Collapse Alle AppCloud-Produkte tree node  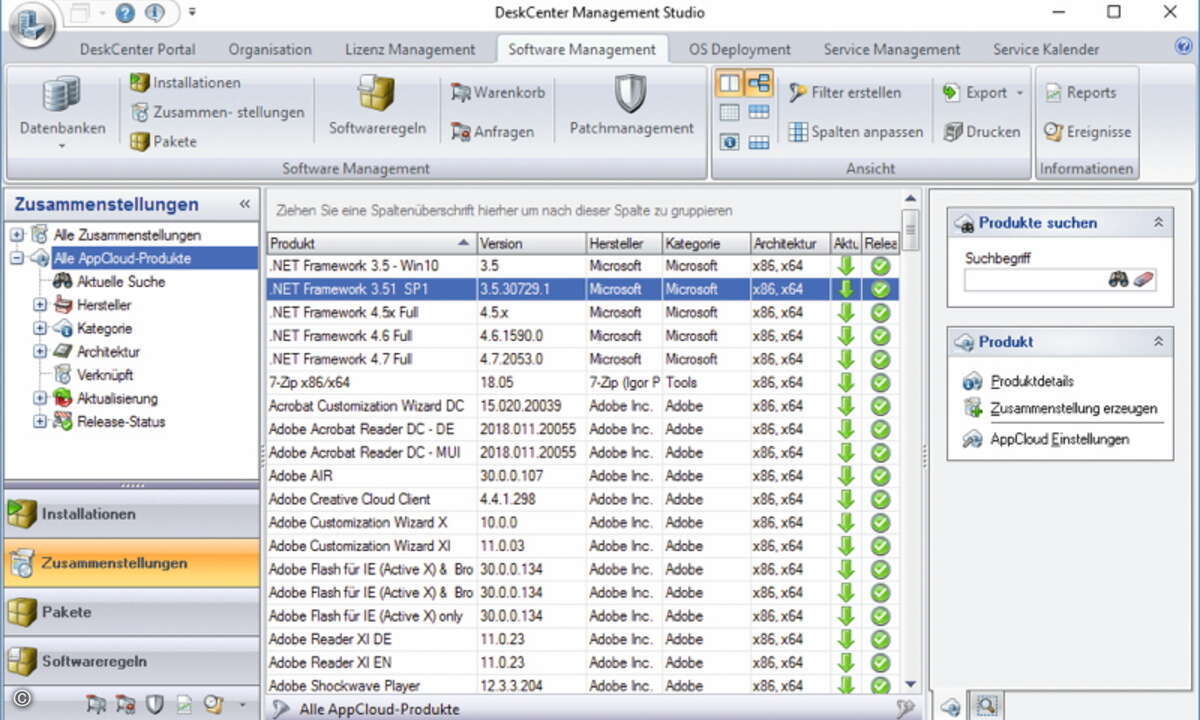click(x=17, y=258)
